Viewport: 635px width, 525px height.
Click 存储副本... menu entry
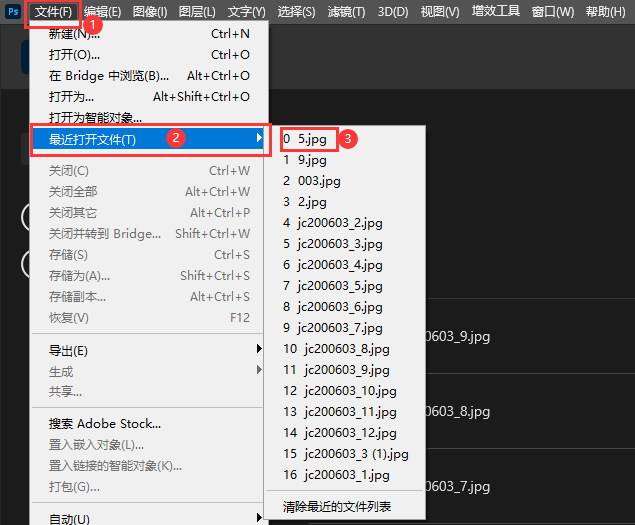click(149, 297)
